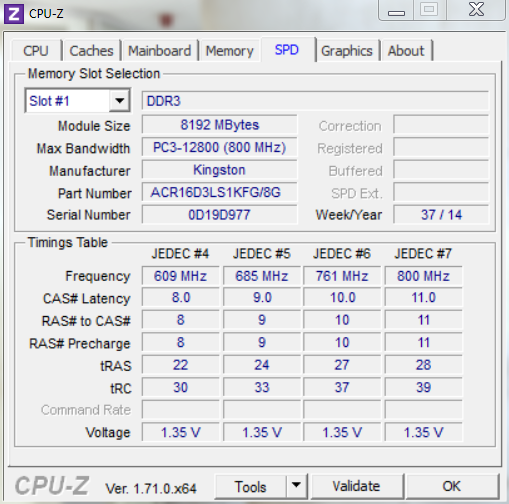Click the Max Bandwidth label
Image resolution: width=509 pixels, height=504 pixels.
click(83, 148)
